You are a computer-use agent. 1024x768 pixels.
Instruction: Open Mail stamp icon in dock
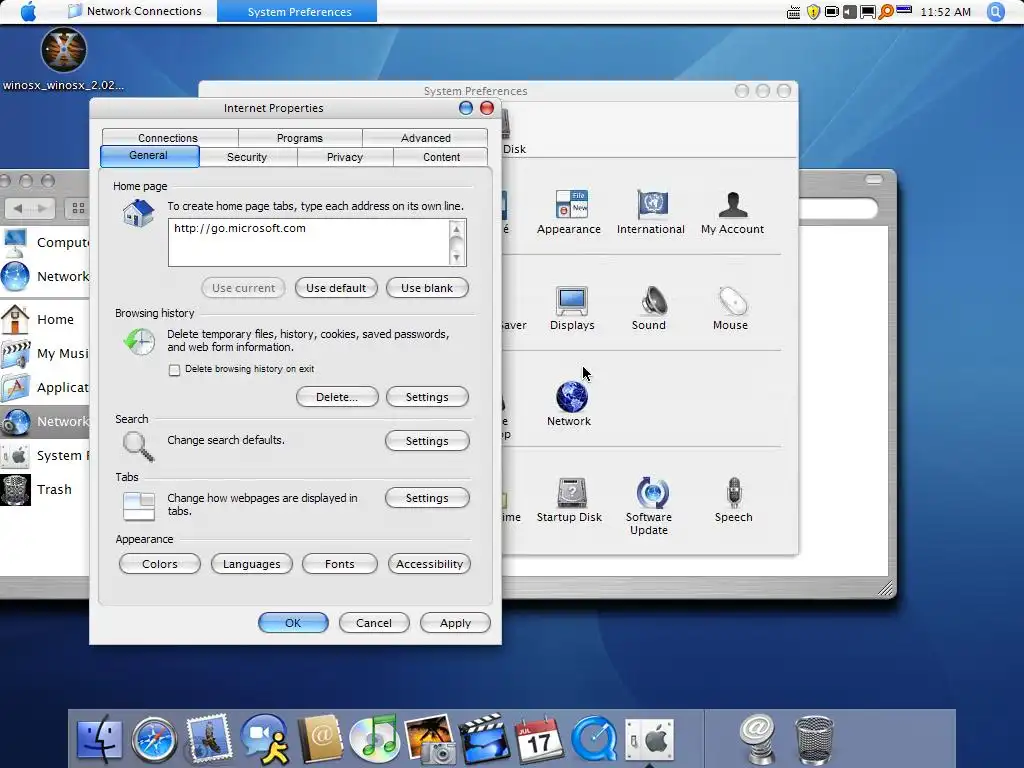point(209,738)
